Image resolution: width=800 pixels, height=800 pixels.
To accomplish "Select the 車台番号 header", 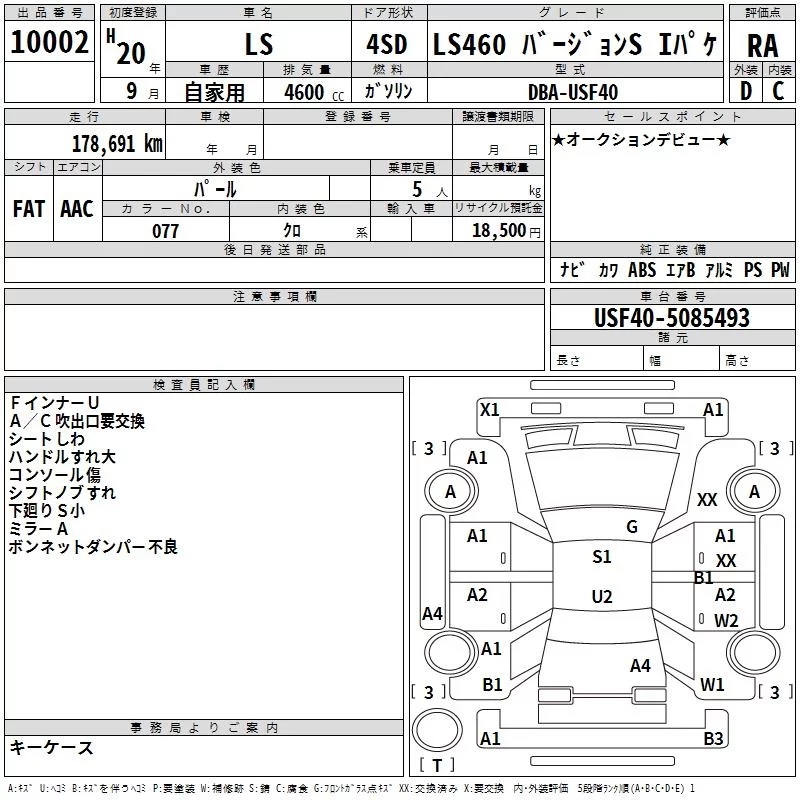I will coord(673,296).
